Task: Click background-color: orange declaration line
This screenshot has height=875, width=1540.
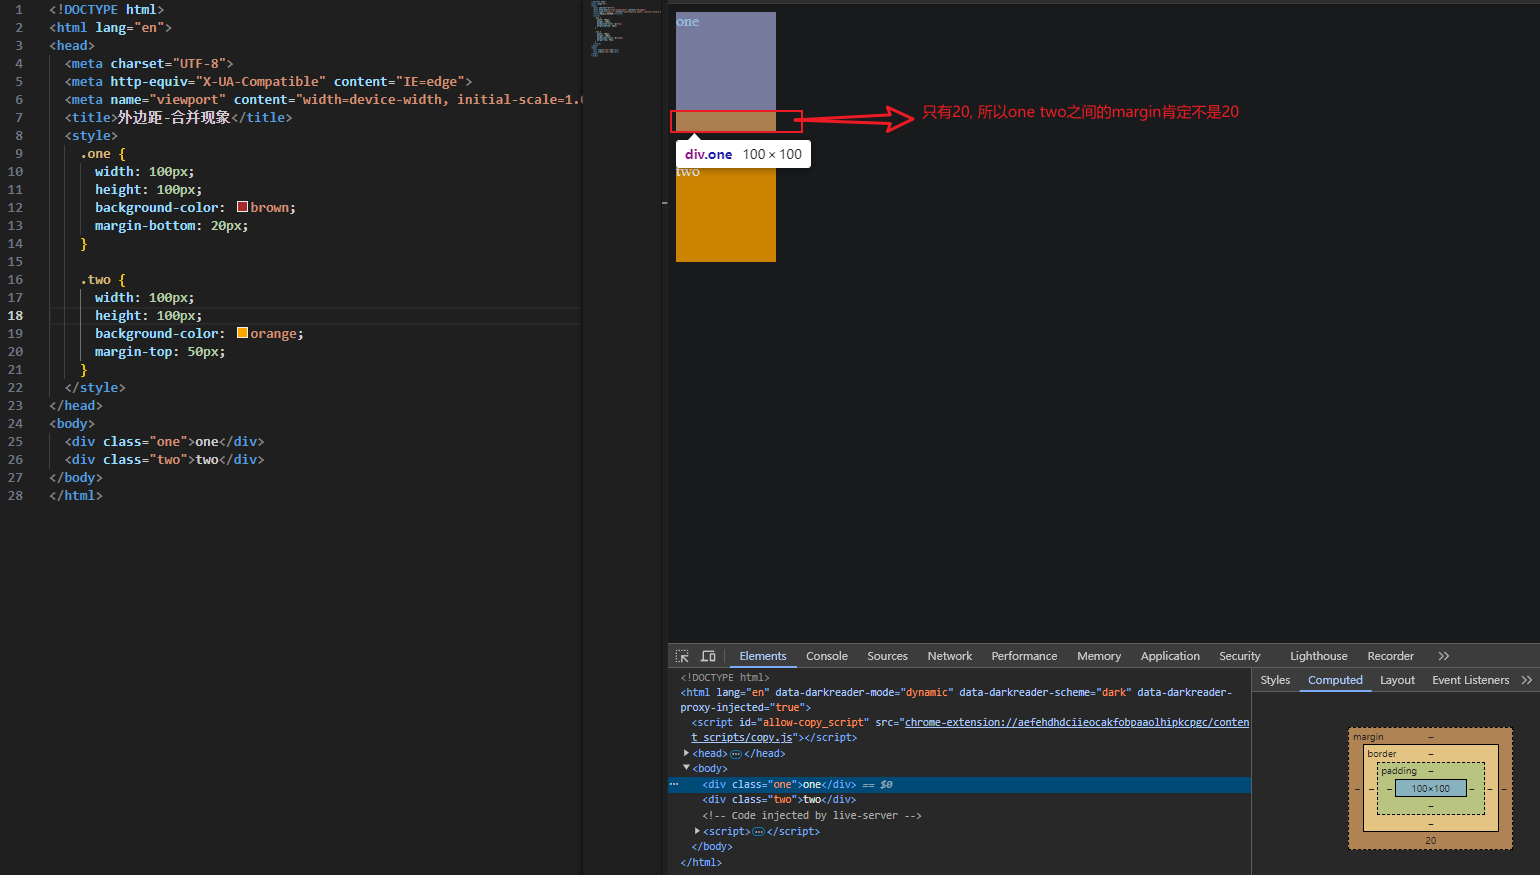Action: 199,333
